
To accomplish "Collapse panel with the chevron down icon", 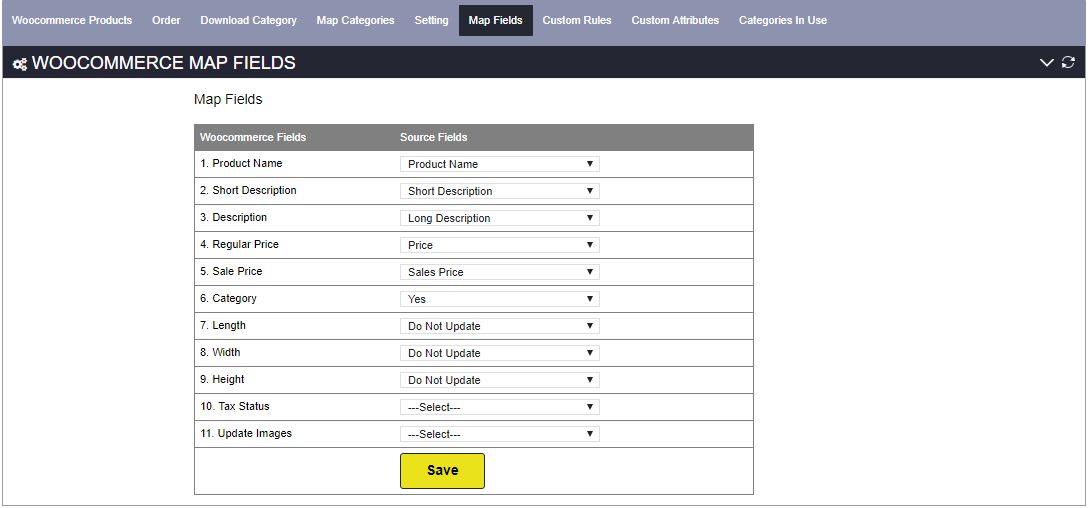I will point(1046,62).
